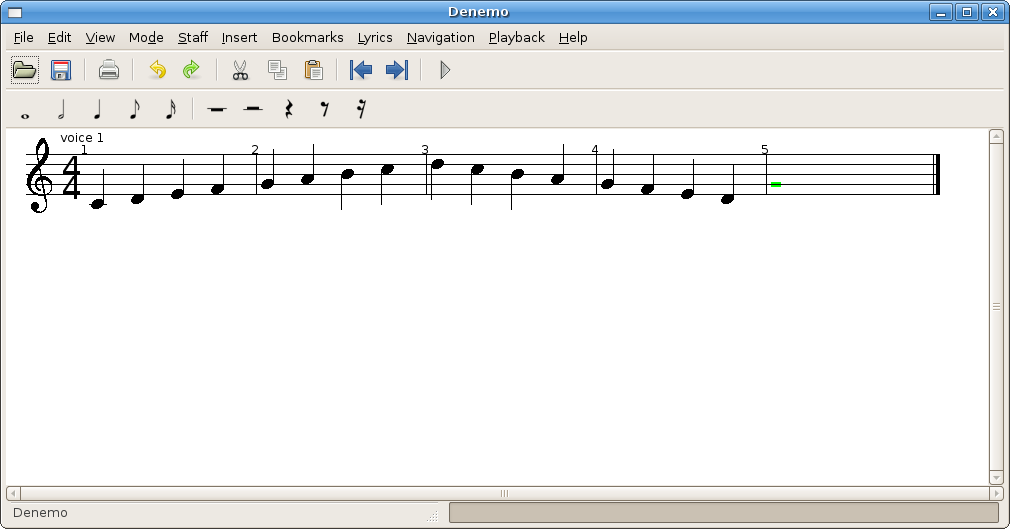Image resolution: width=1010 pixels, height=529 pixels.
Task: Go to the last measure
Action: click(x=397, y=70)
